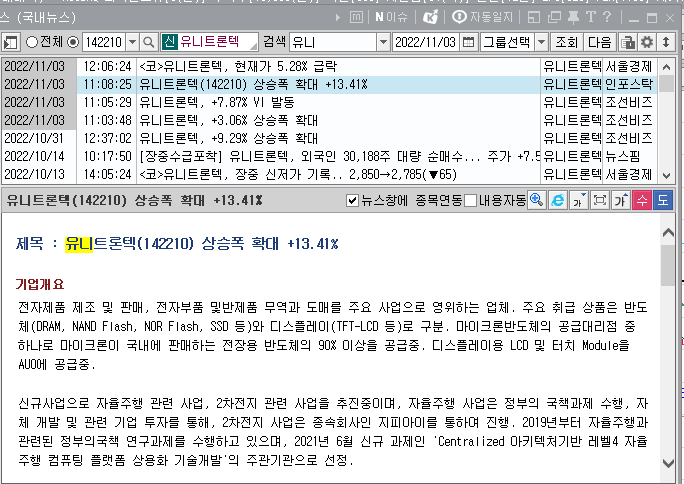Click the blue 도 sell button

(663, 201)
